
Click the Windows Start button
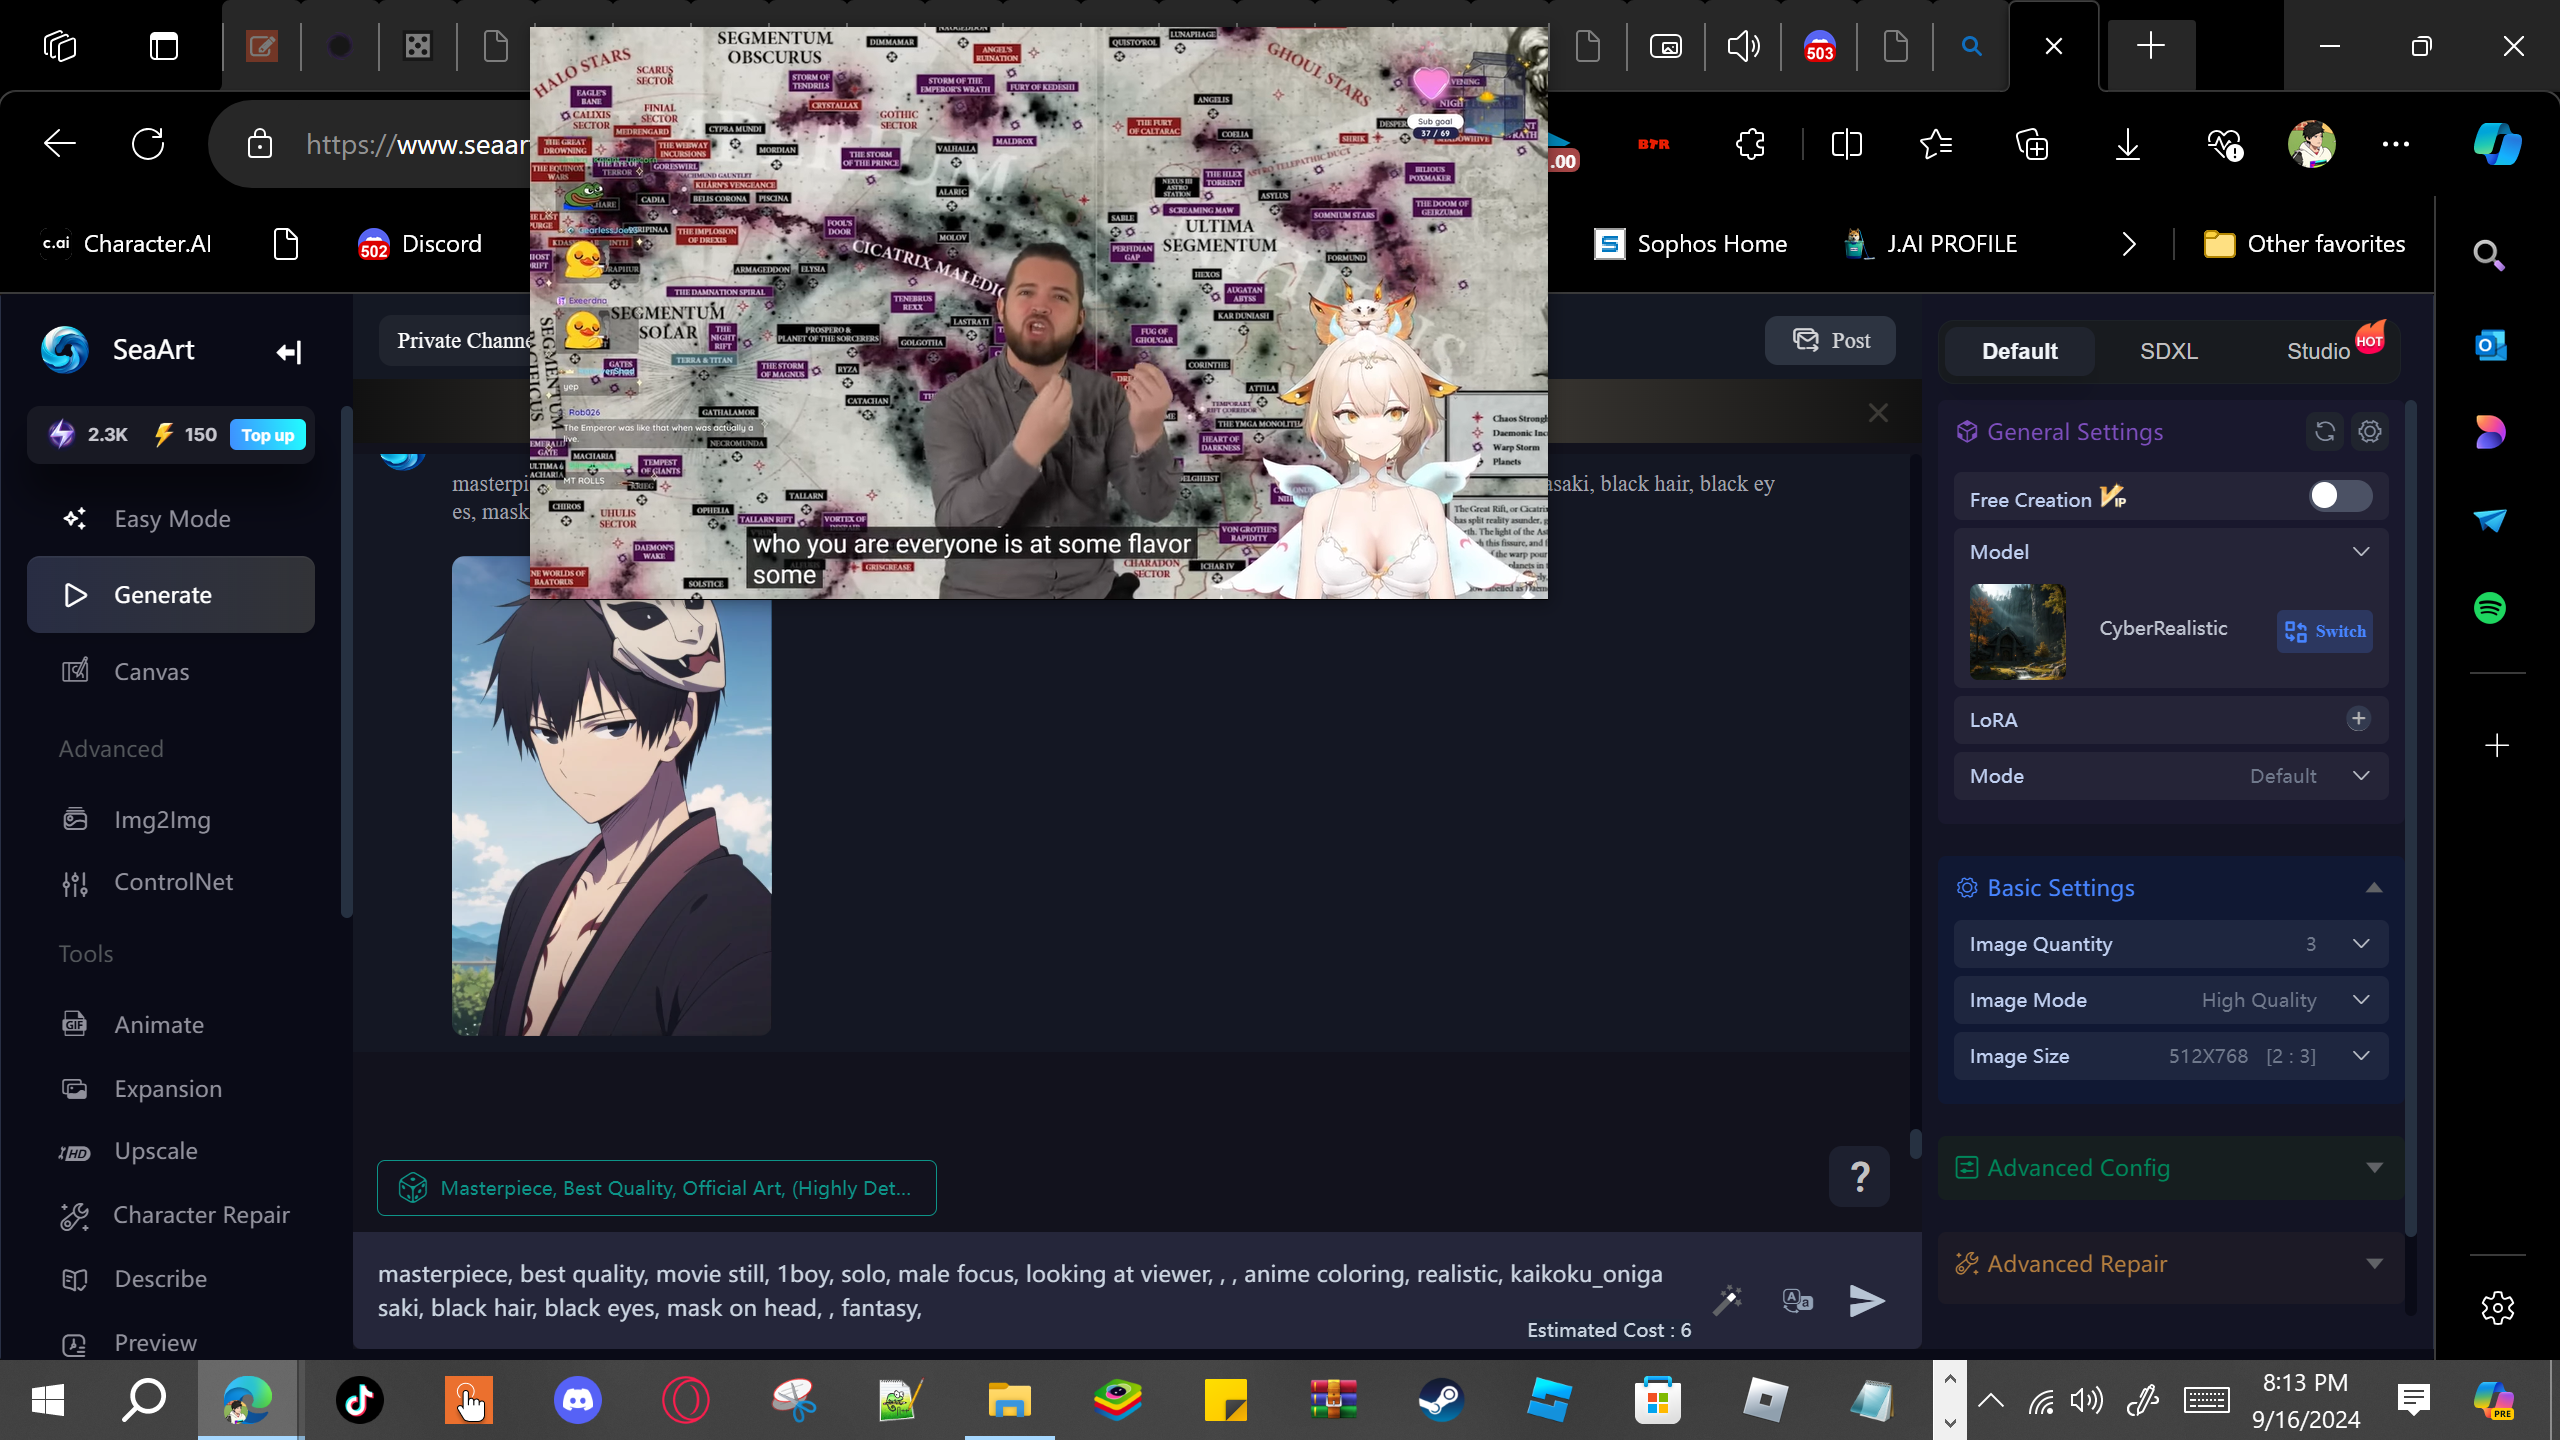[x=48, y=1400]
